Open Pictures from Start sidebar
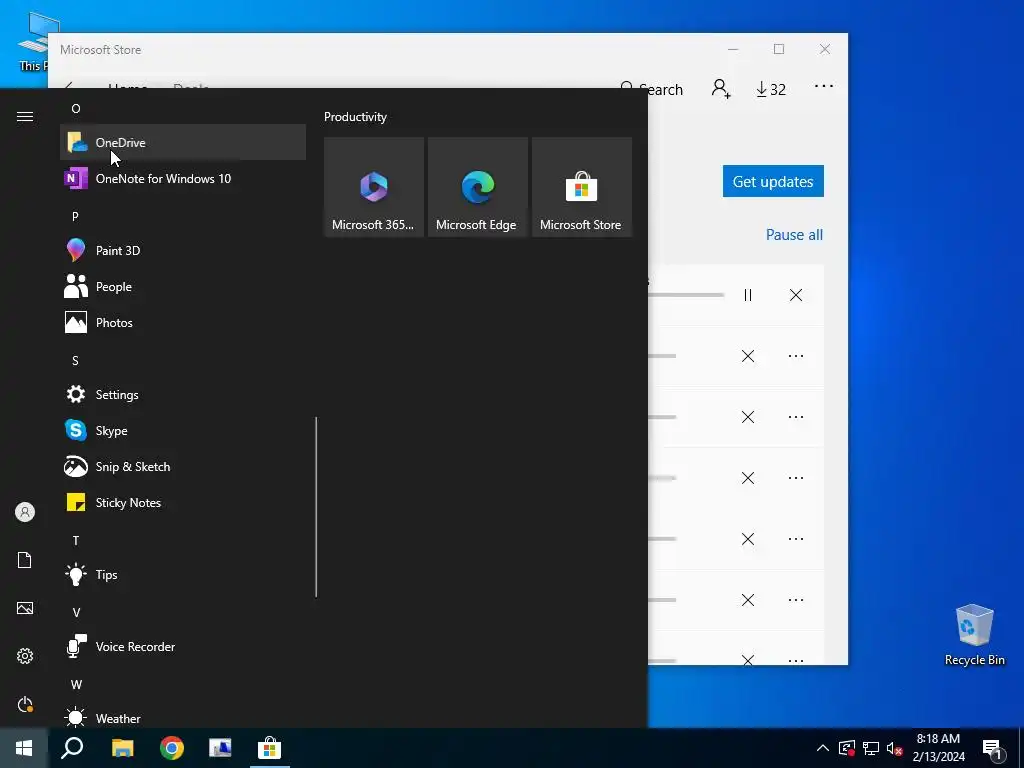 [x=25, y=608]
